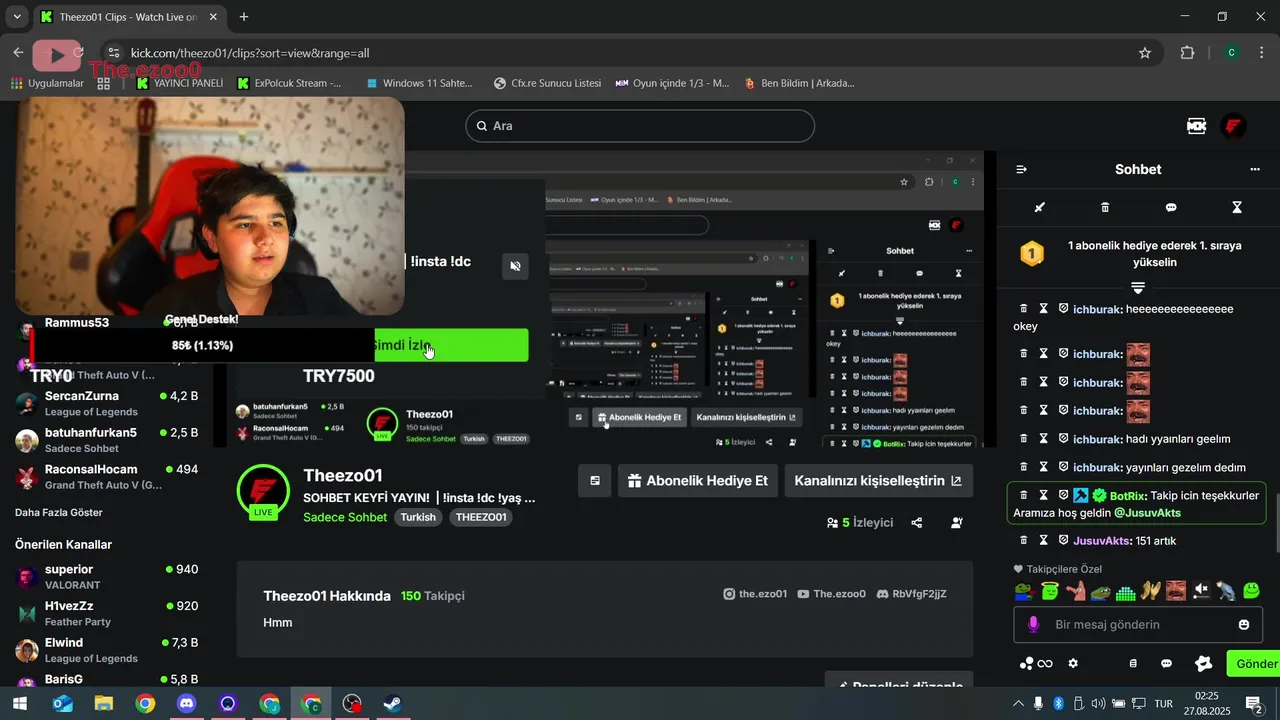Click the hourglass icon in chat toolbar

pos(1237,207)
